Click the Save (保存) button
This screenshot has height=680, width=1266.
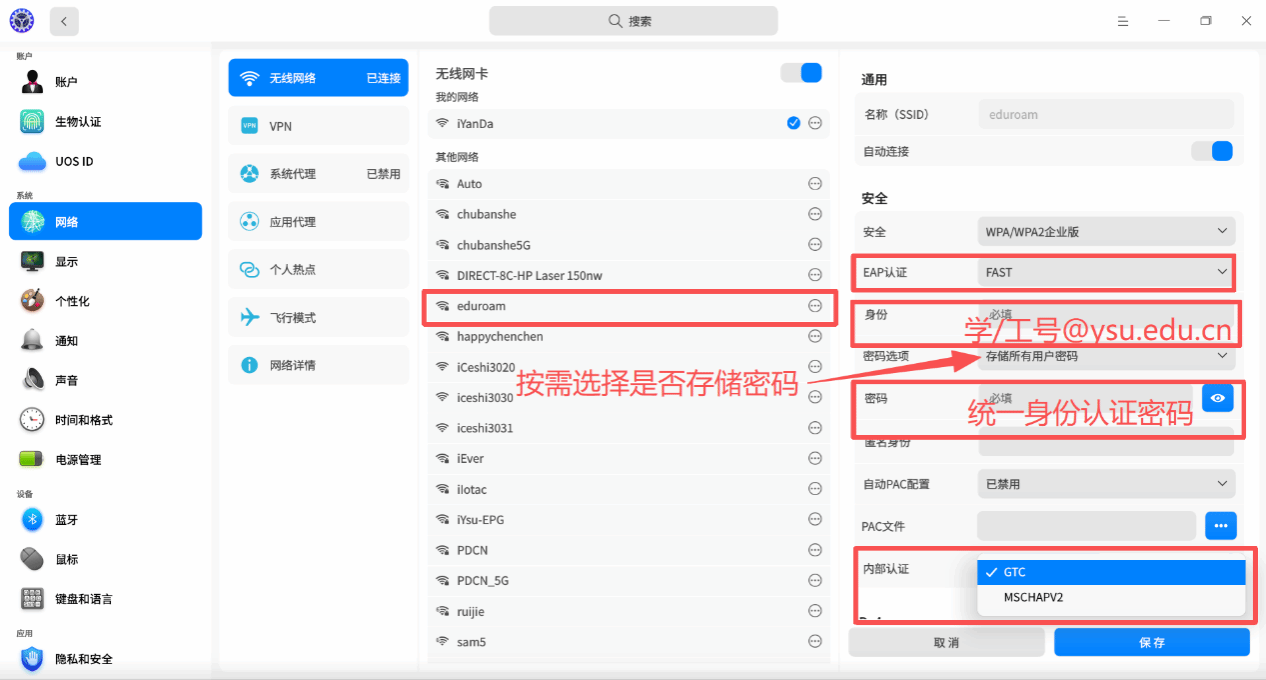point(1151,642)
